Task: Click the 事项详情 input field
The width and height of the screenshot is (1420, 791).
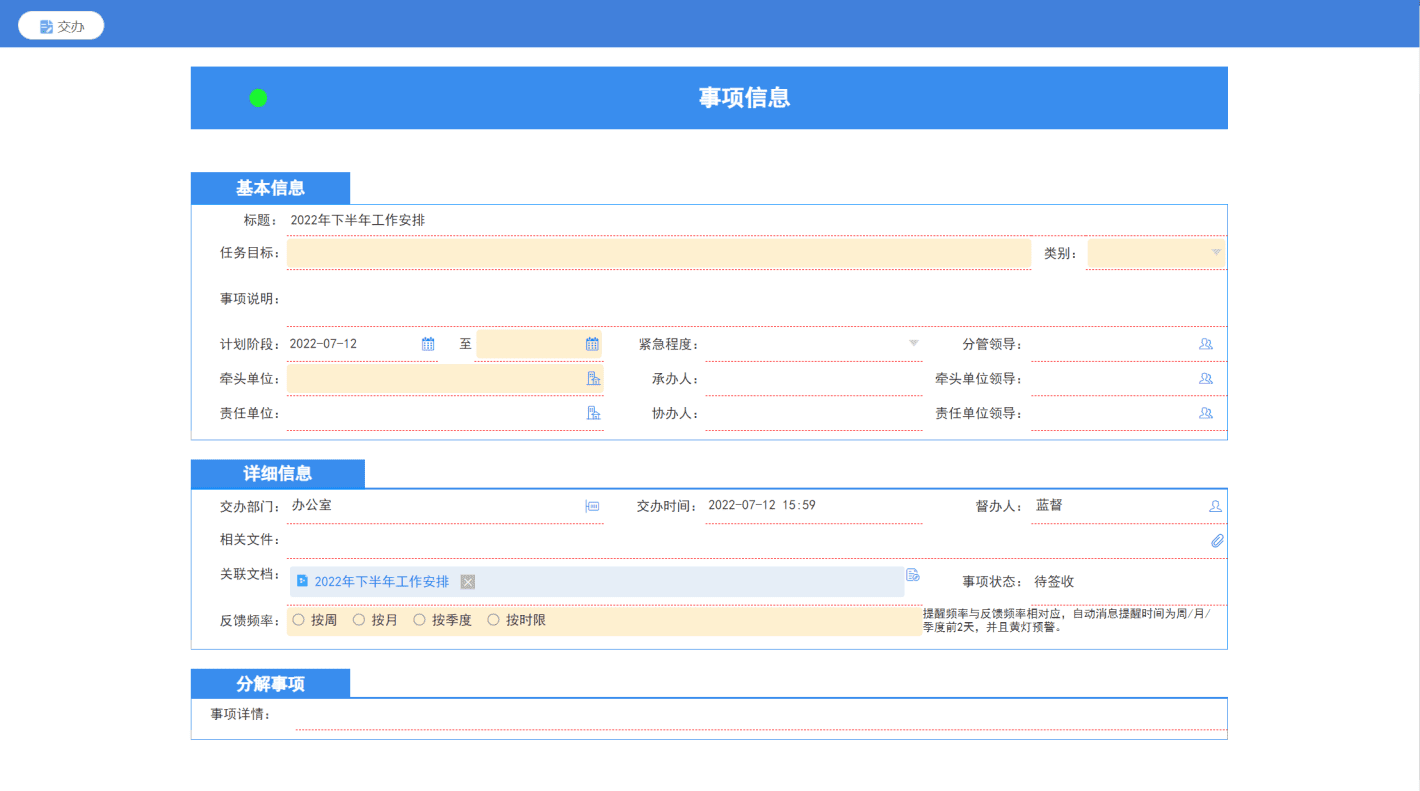Action: pos(761,714)
